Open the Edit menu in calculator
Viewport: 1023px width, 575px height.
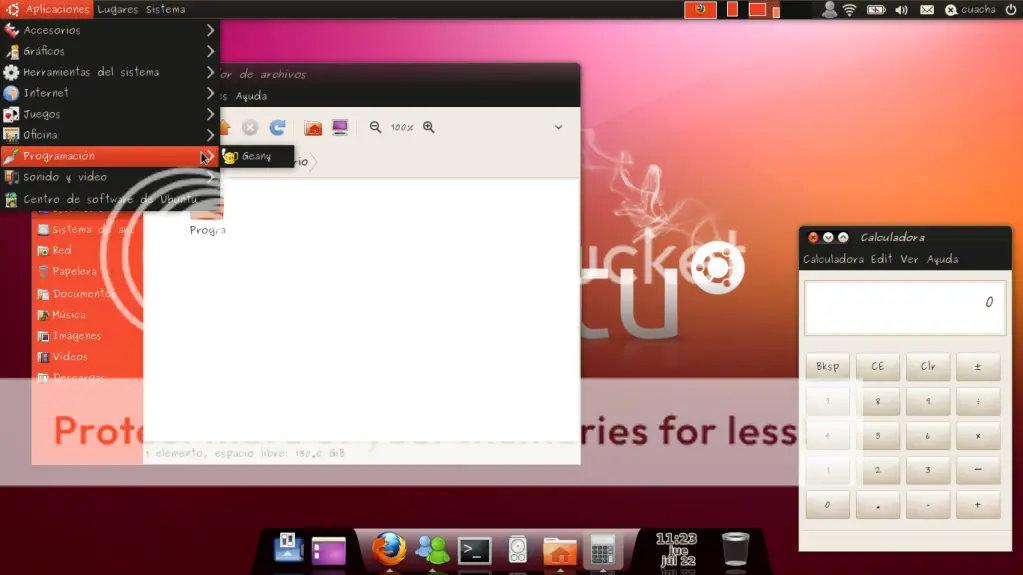pyautogui.click(x=881, y=259)
